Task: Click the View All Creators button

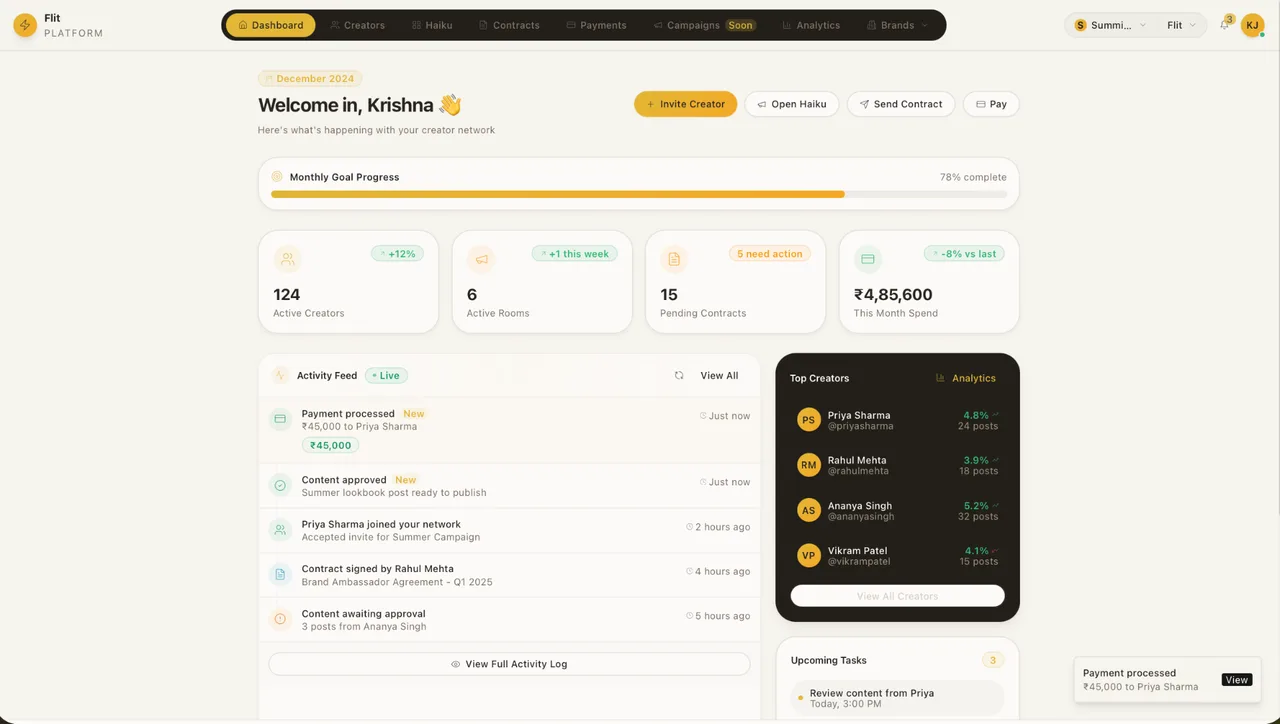Action: pos(897,596)
